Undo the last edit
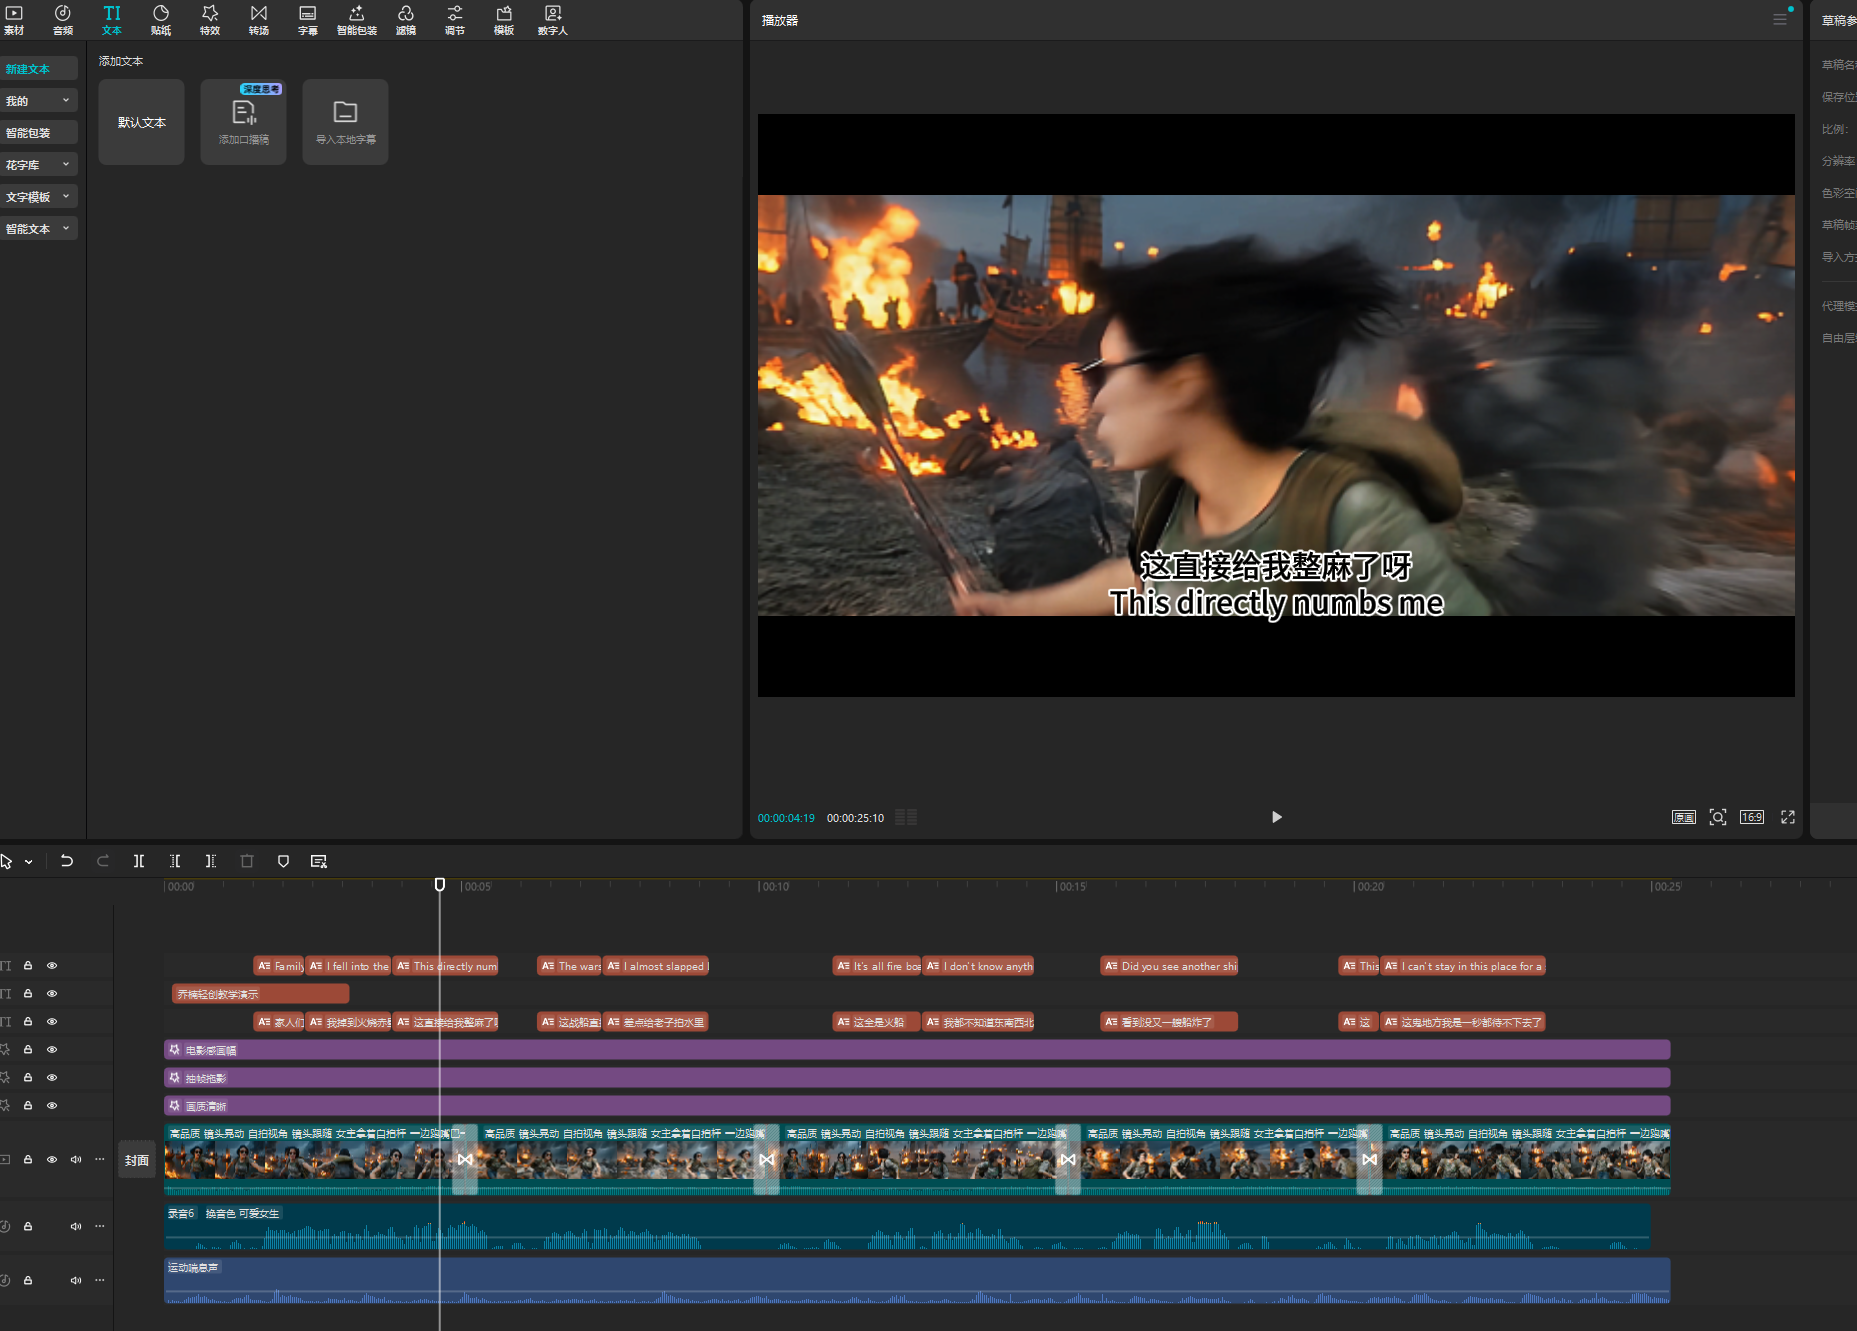Viewport: 1857px width, 1331px height. [x=67, y=861]
